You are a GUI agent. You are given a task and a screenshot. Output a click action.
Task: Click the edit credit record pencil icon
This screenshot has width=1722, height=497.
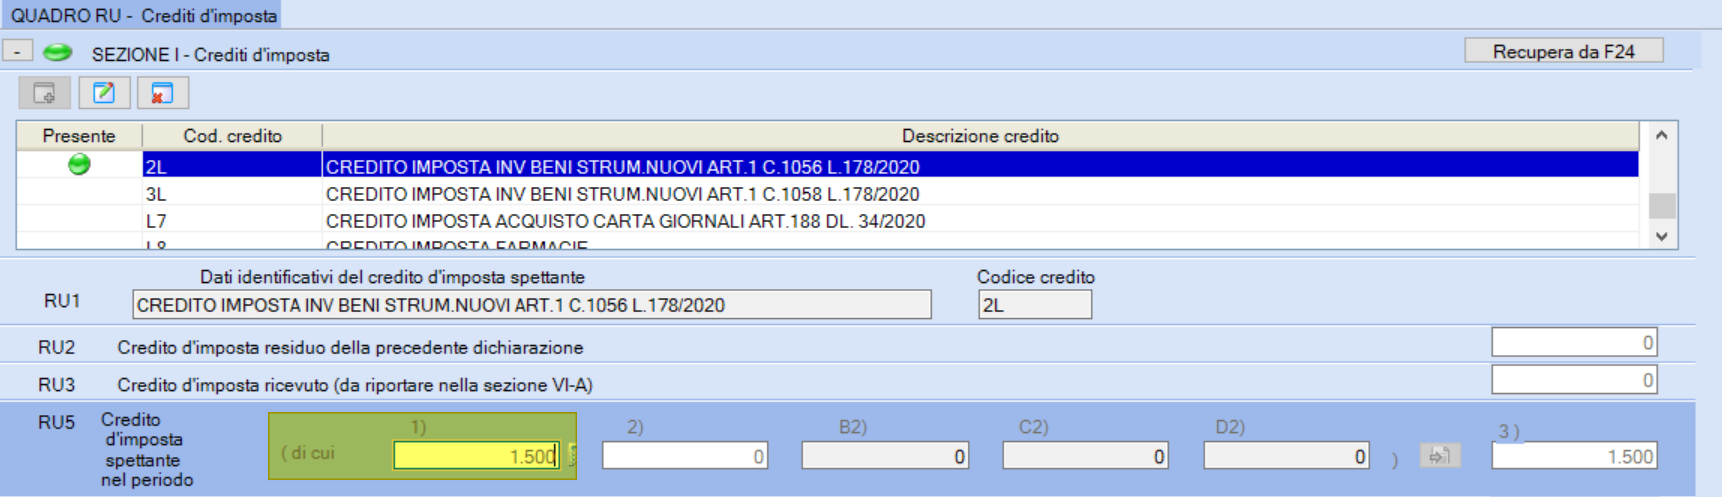click(x=104, y=93)
